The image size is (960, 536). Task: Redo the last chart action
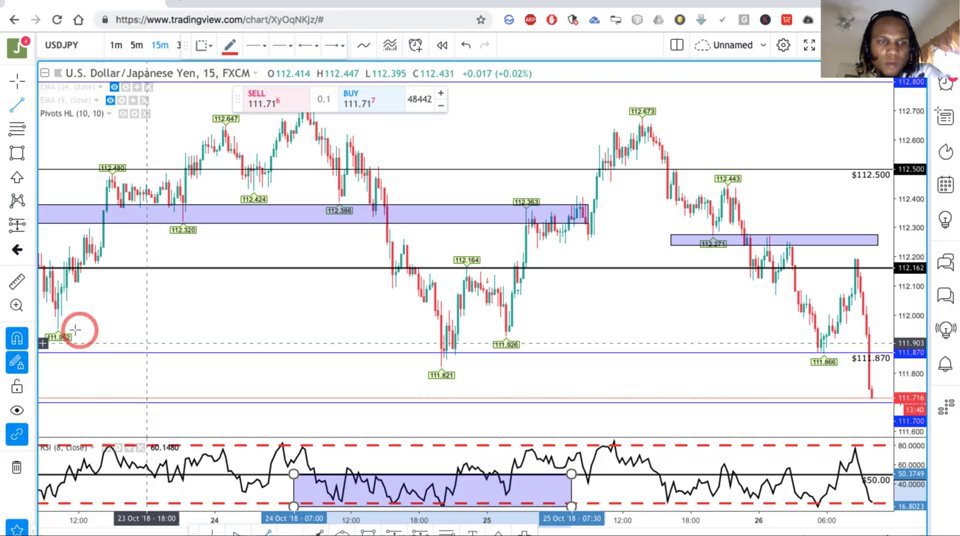pos(485,45)
